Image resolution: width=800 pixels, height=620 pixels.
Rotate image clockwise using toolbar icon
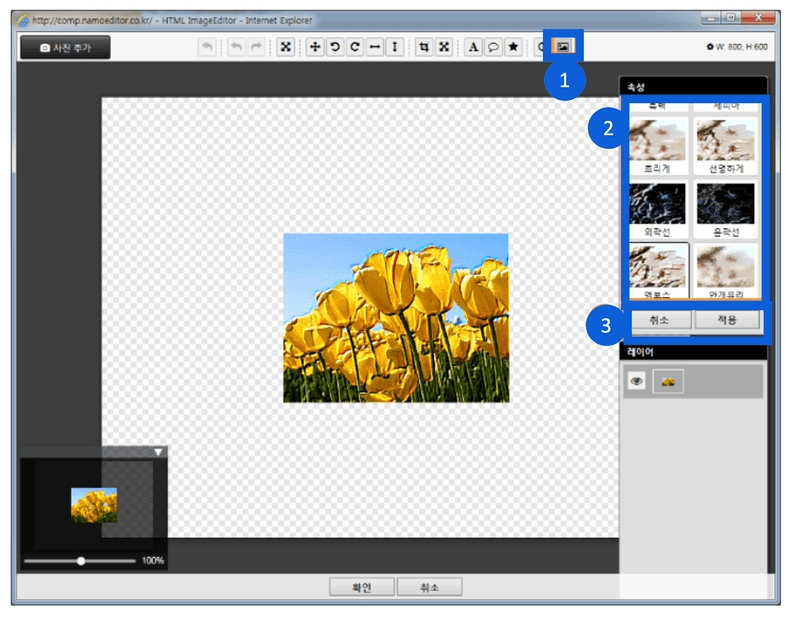click(x=355, y=47)
